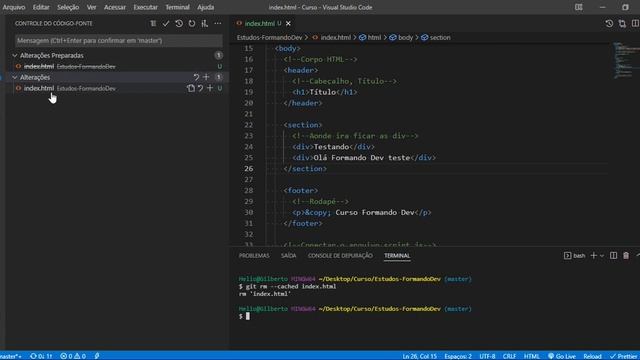Image resolution: width=640 pixels, height=360 pixels.
Task: Discard changes for index.html under Alterações
Action: 200,88
